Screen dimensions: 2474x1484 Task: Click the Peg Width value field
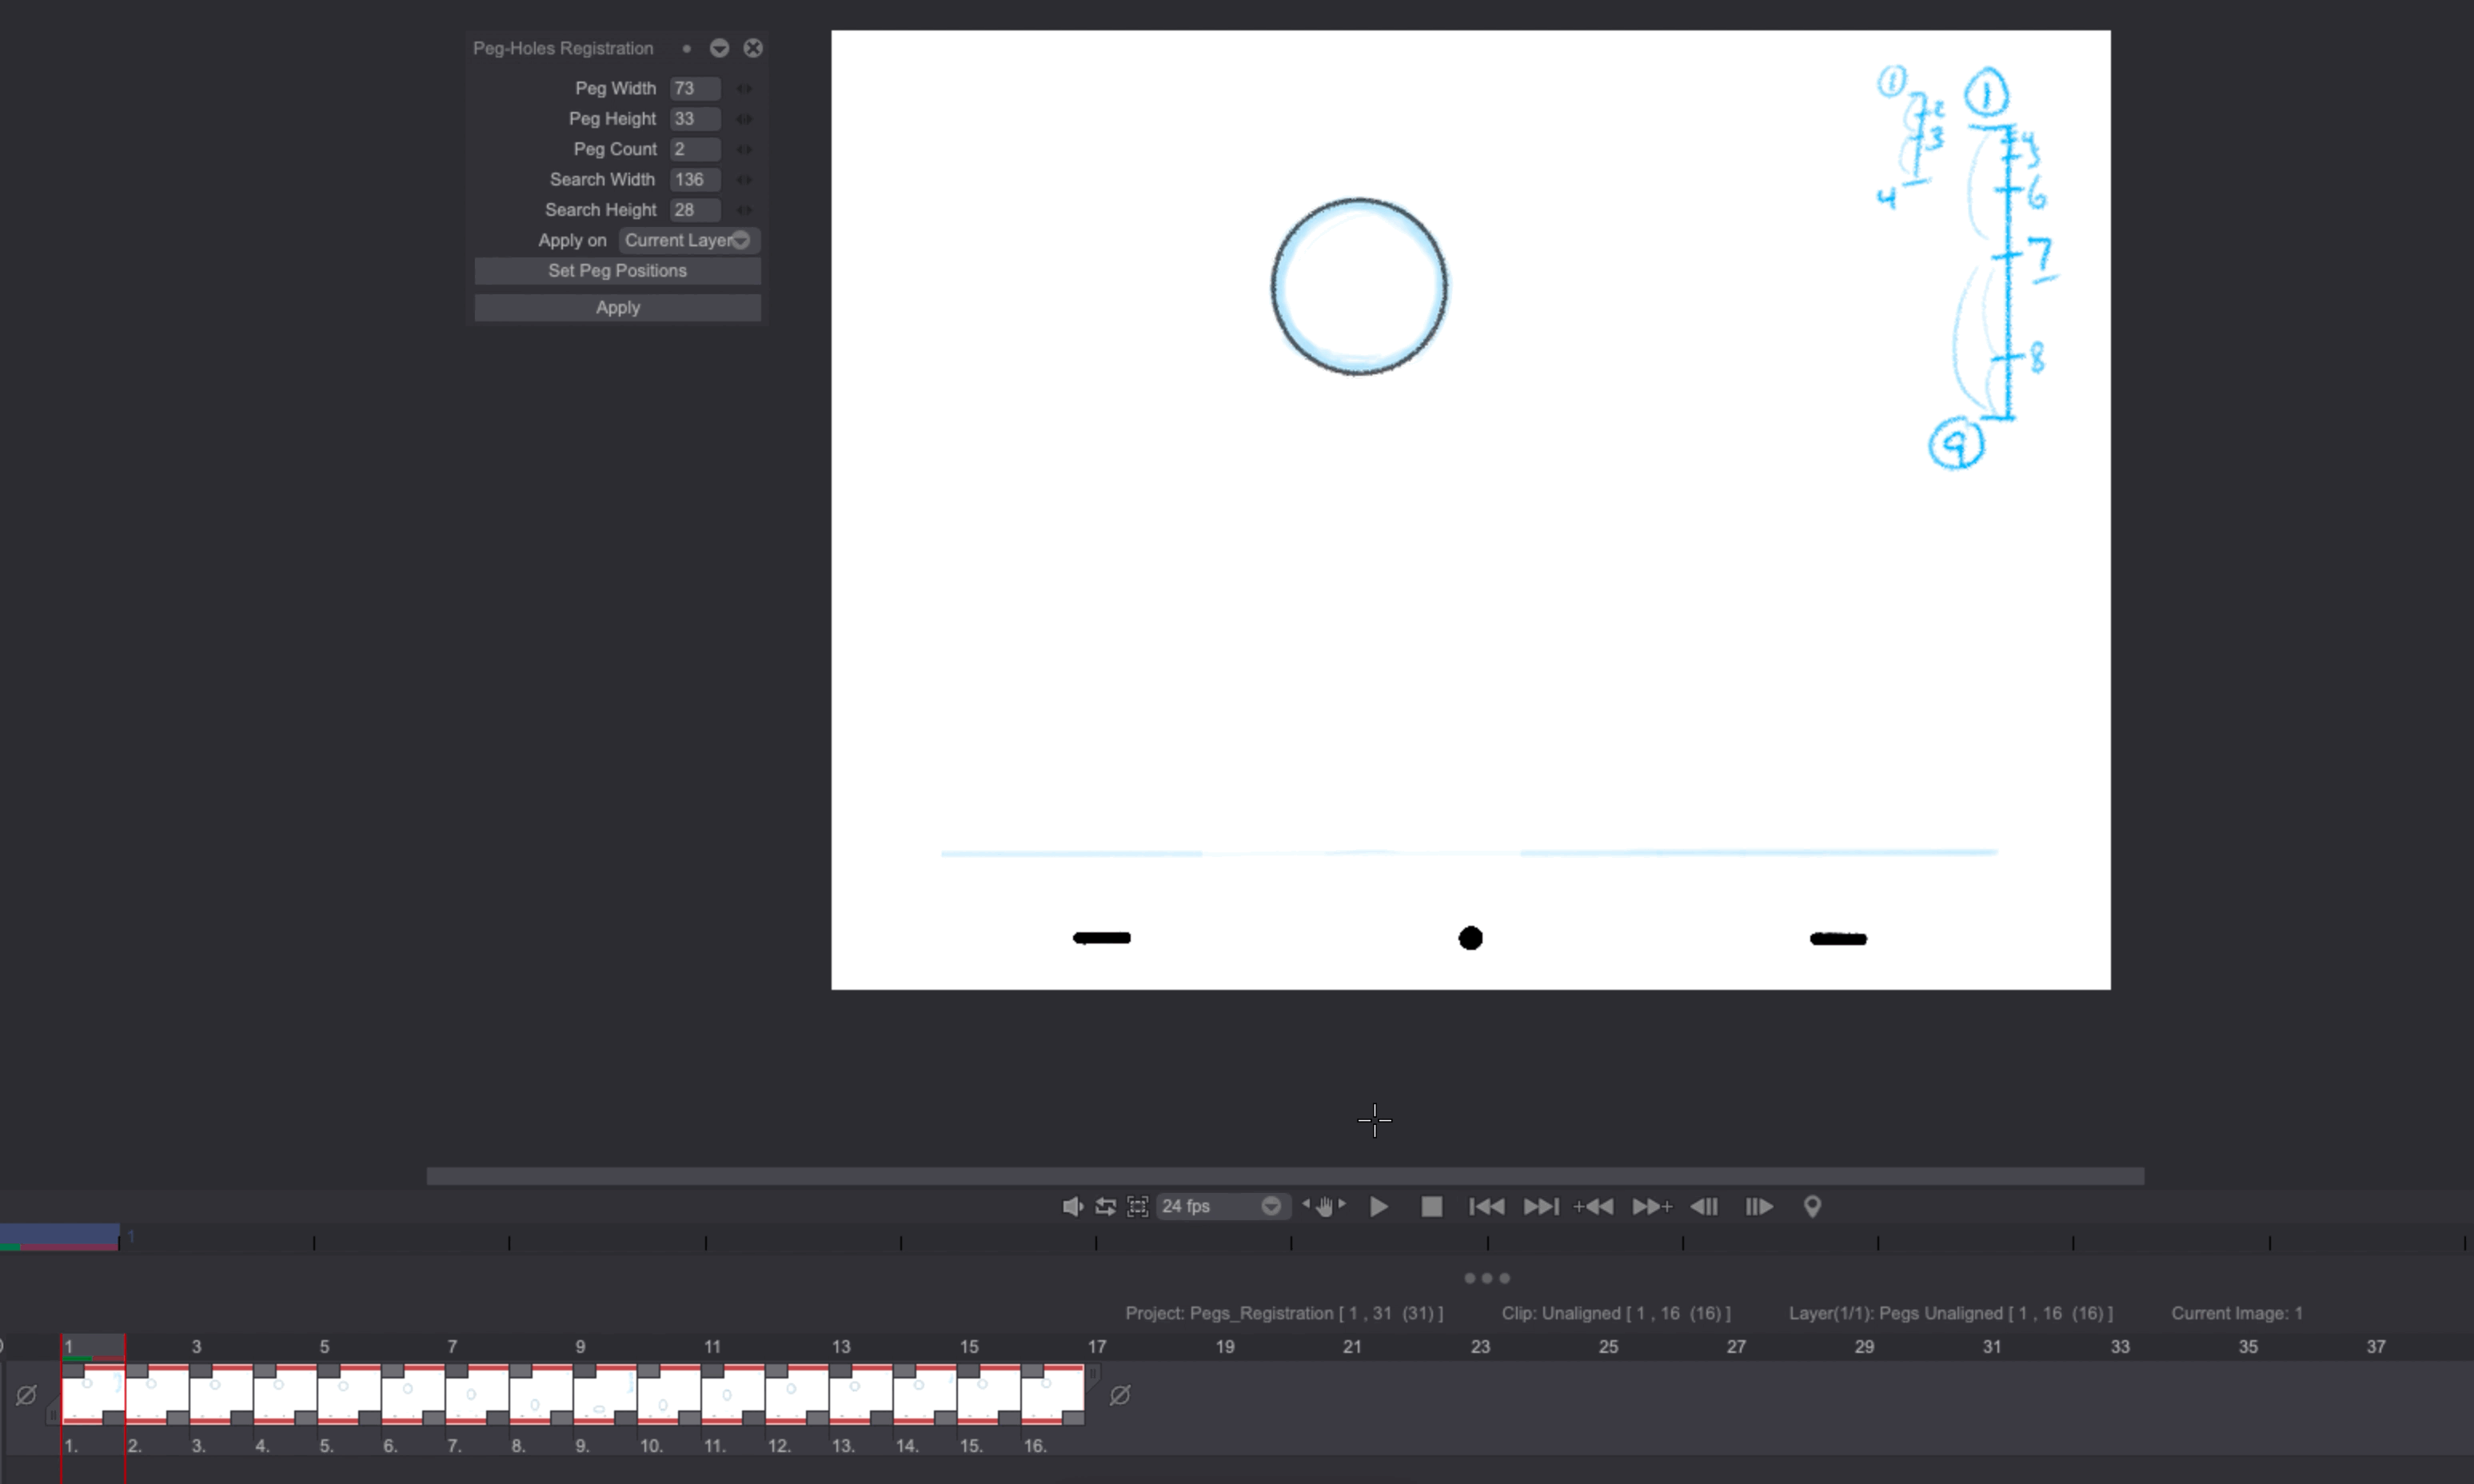(x=693, y=88)
